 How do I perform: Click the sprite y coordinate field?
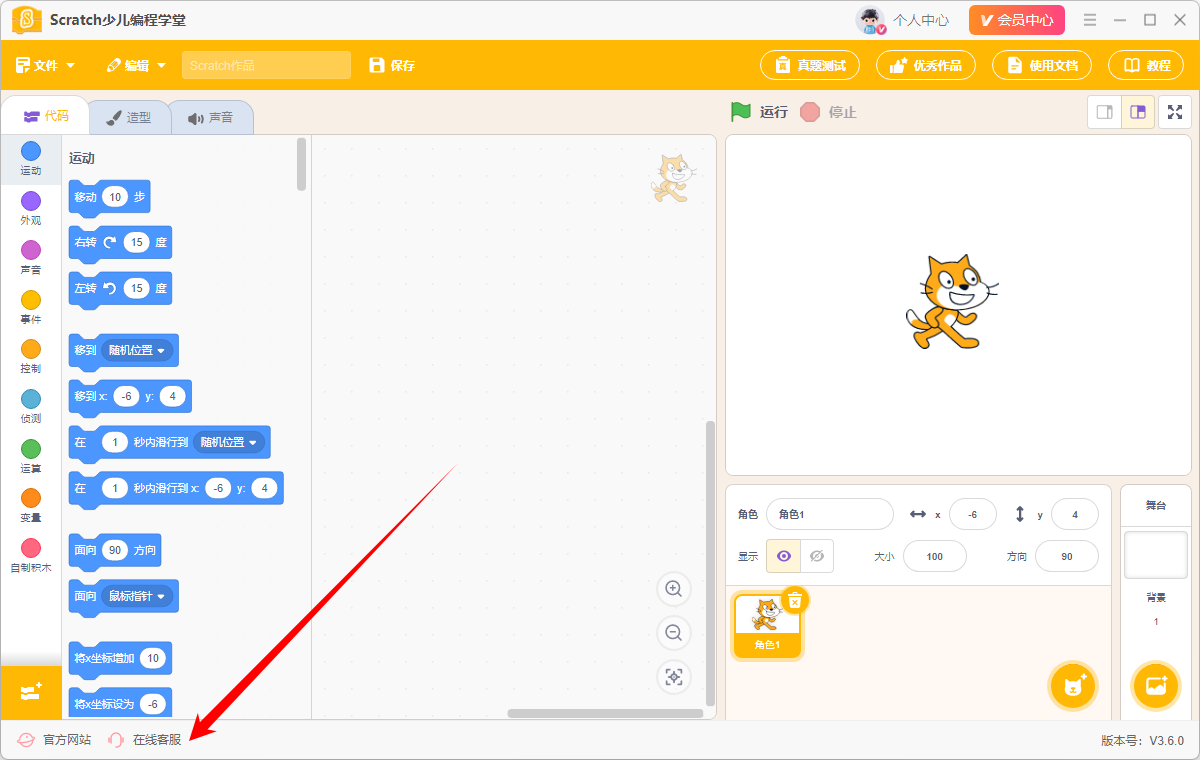[1075, 514]
